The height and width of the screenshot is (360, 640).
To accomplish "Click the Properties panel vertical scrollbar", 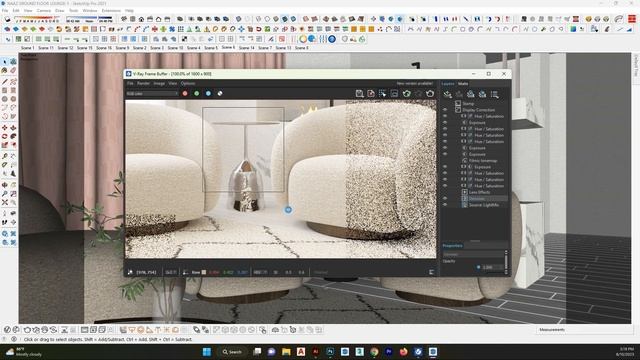I will [506, 262].
